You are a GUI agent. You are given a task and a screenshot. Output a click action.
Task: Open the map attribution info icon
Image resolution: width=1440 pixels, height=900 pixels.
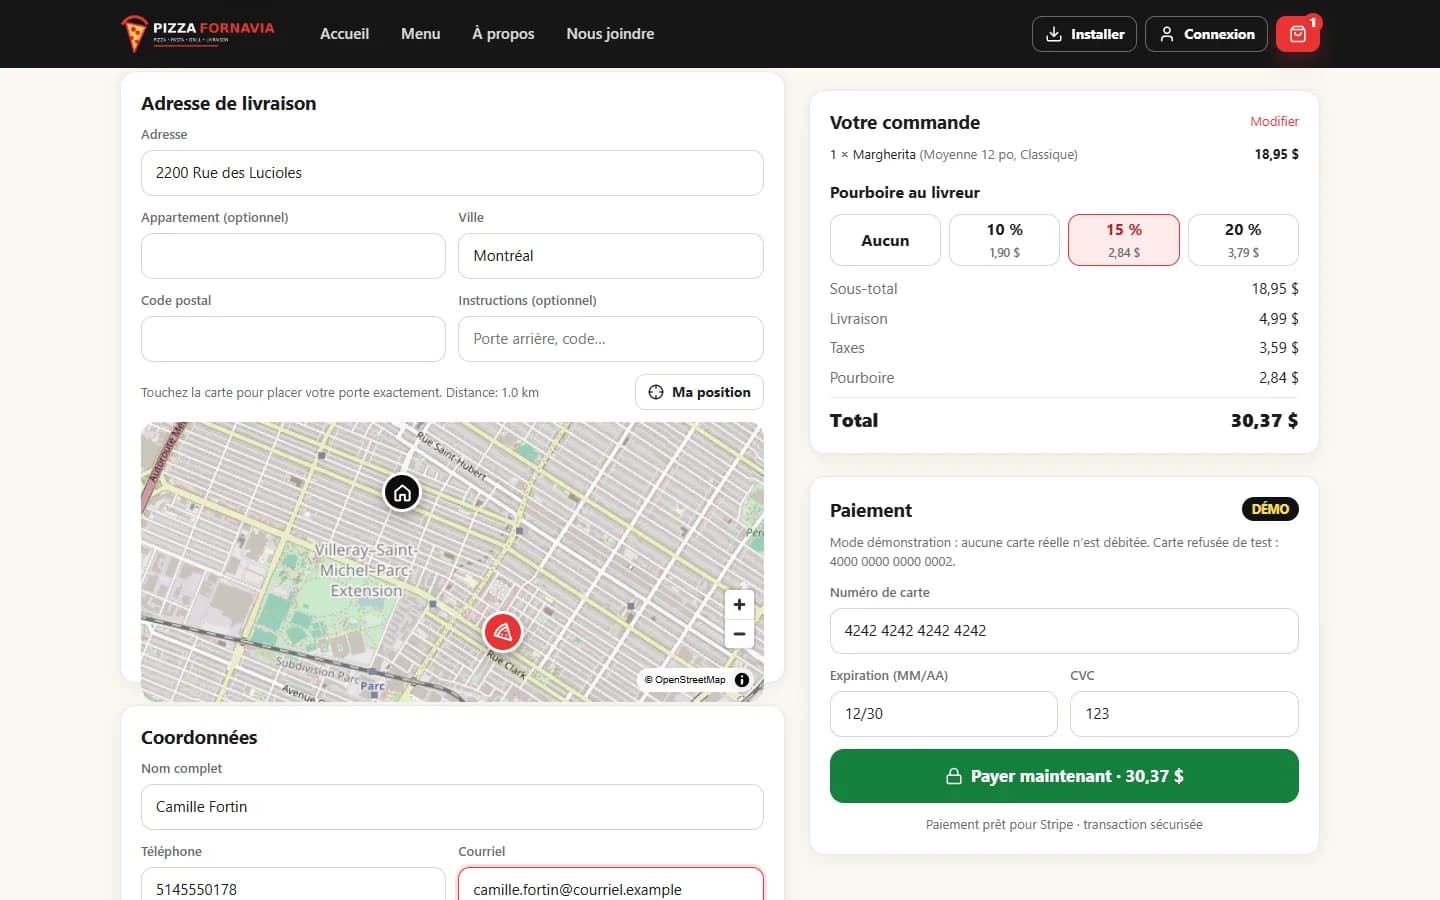tap(742, 680)
